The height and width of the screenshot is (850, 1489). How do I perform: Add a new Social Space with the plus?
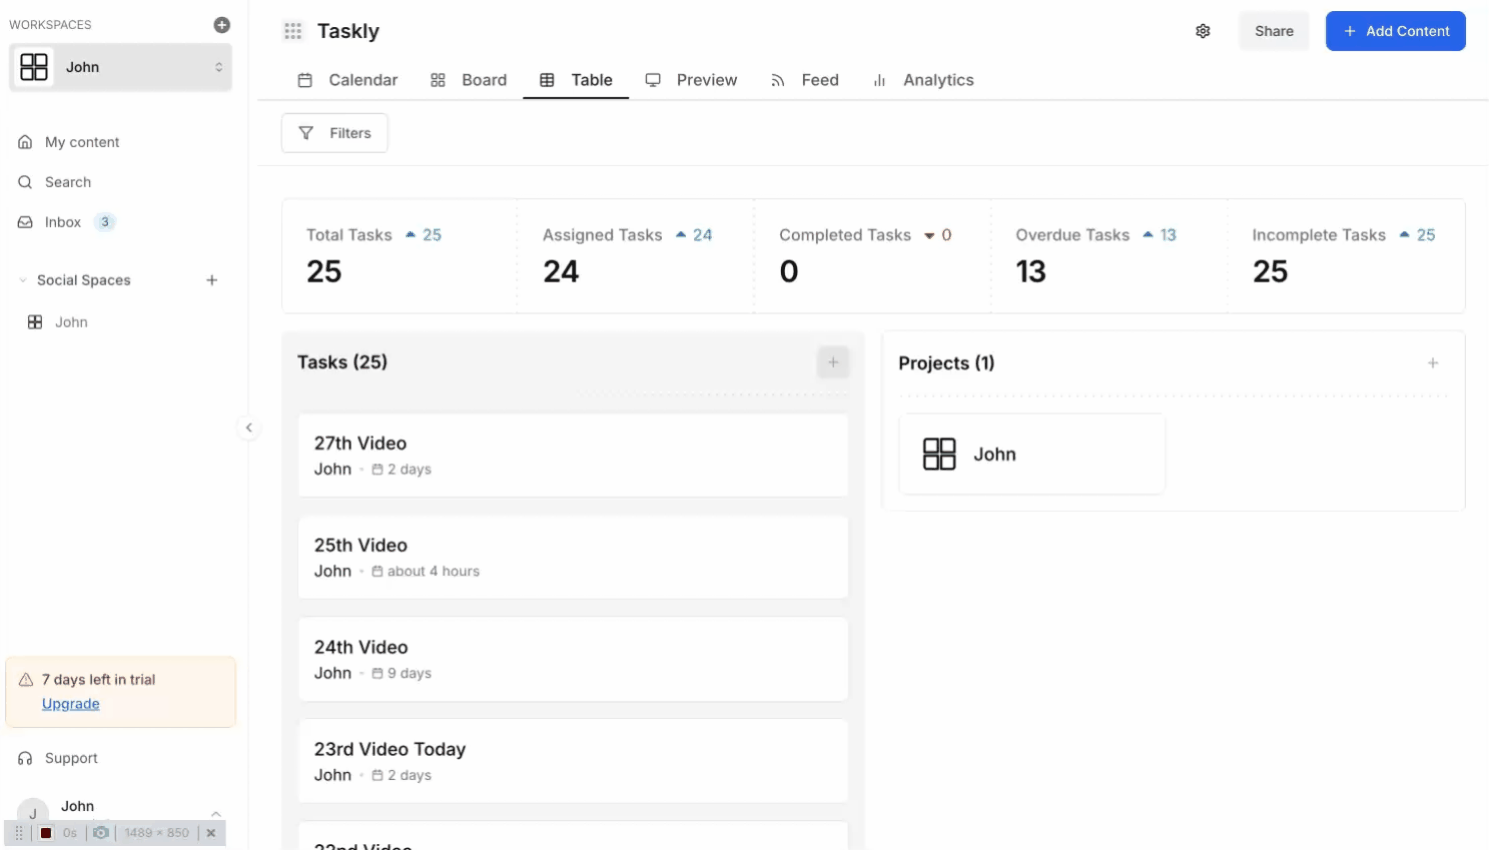point(212,280)
